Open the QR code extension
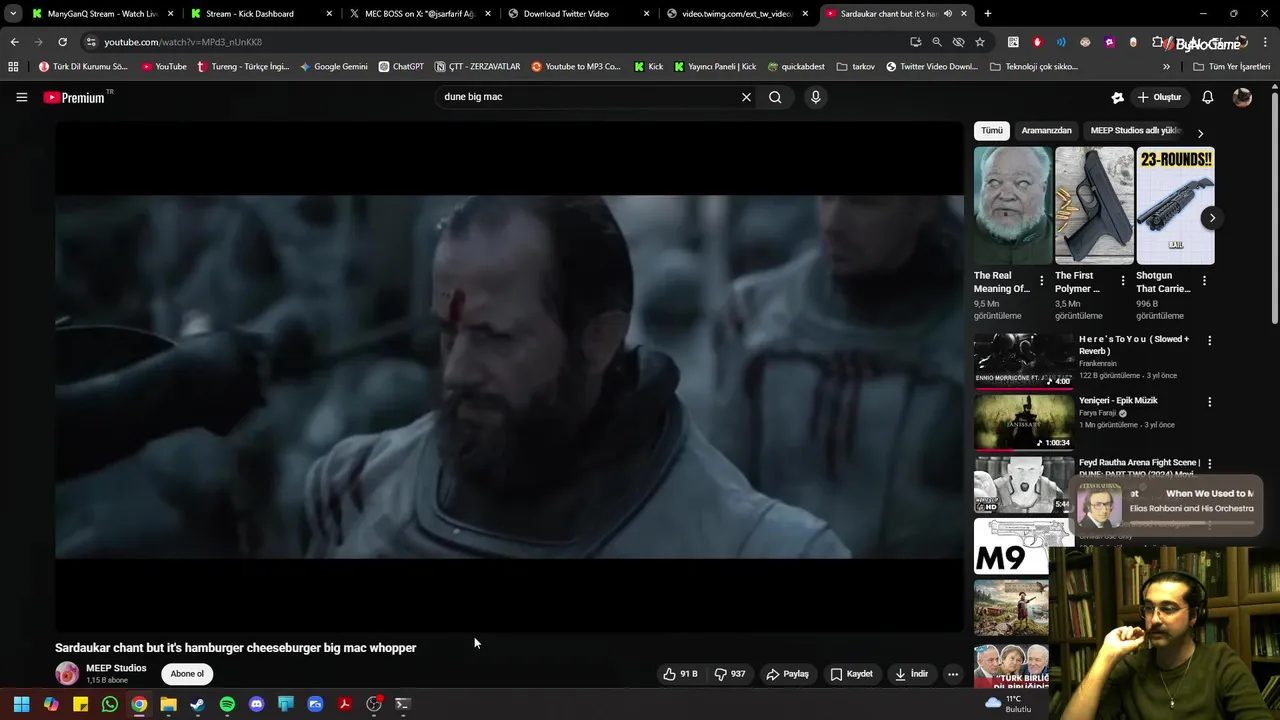1280x720 pixels. click(1013, 42)
